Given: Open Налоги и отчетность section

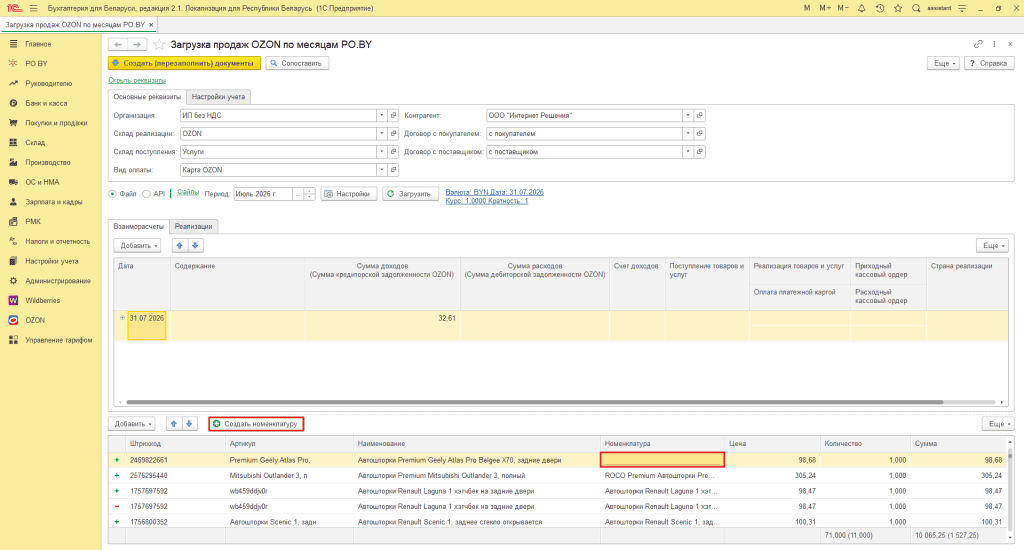Looking at the screenshot, I should (x=57, y=241).
